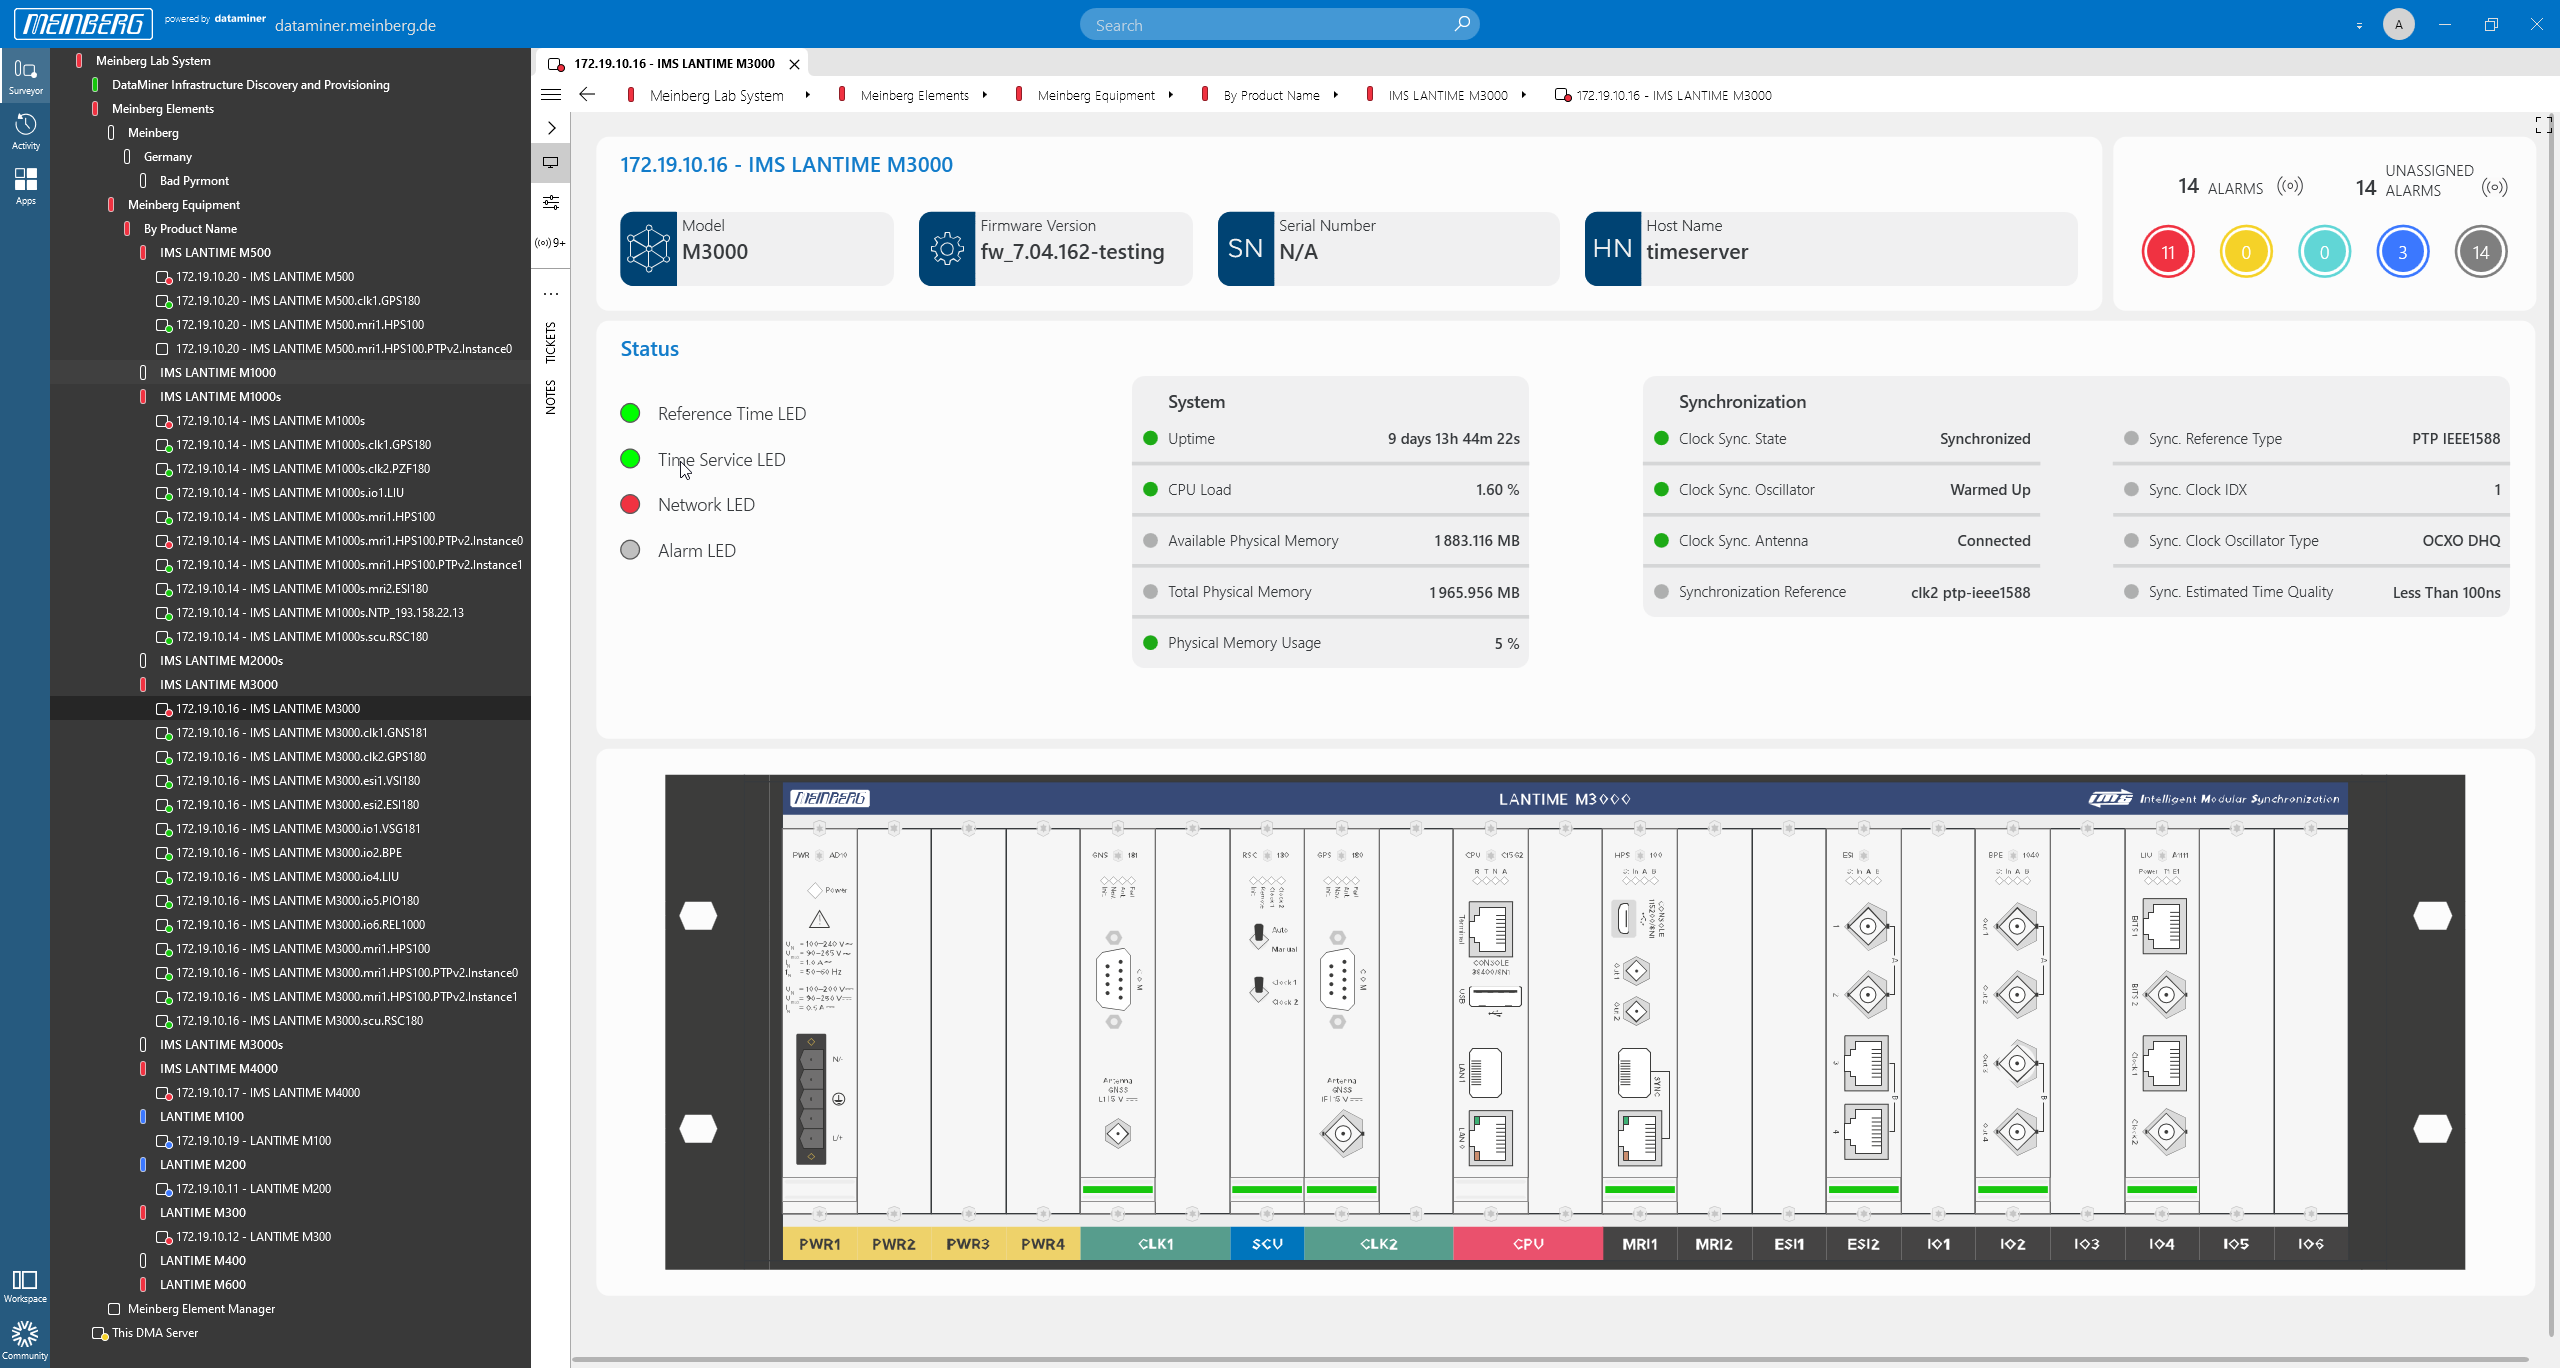Click the Reference Time LED indicator
Image resolution: width=2560 pixels, height=1368 pixels.
[x=630, y=414]
